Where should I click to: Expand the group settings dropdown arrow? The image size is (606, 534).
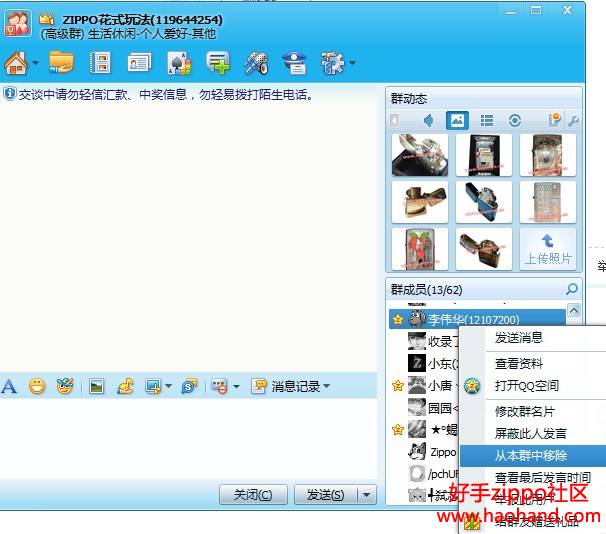[352, 63]
